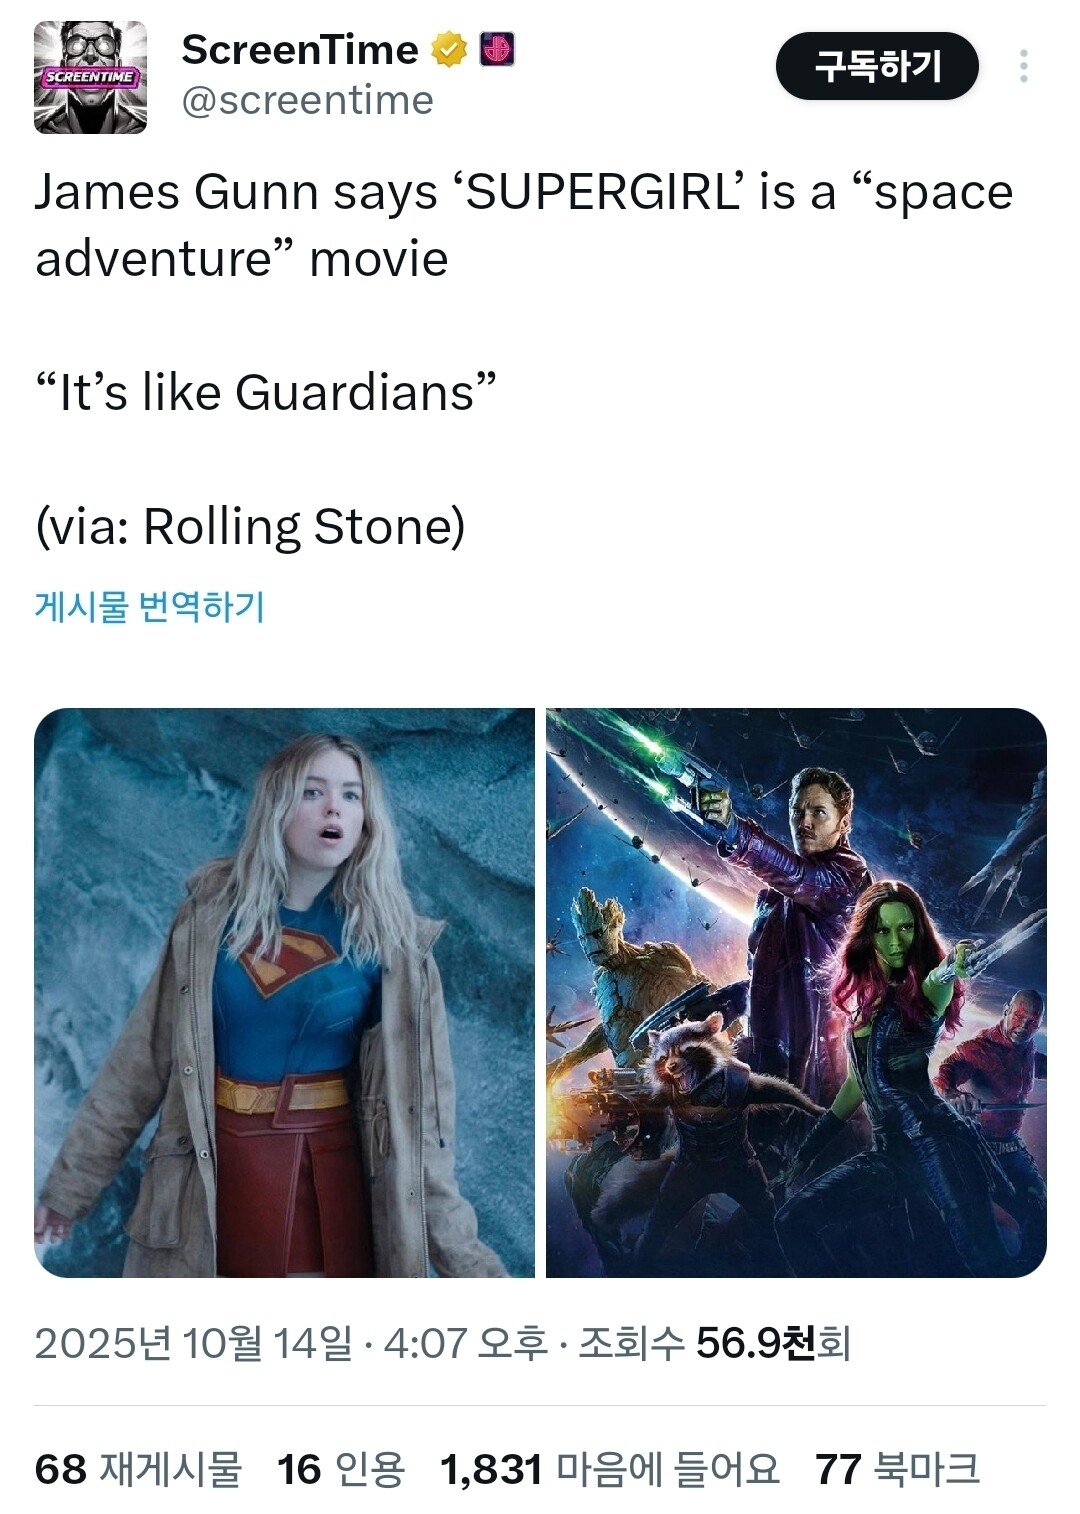Viewport: 1080px width, 1514px height.
Task: Click the pink affiliate badge icon
Action: (x=497, y=49)
